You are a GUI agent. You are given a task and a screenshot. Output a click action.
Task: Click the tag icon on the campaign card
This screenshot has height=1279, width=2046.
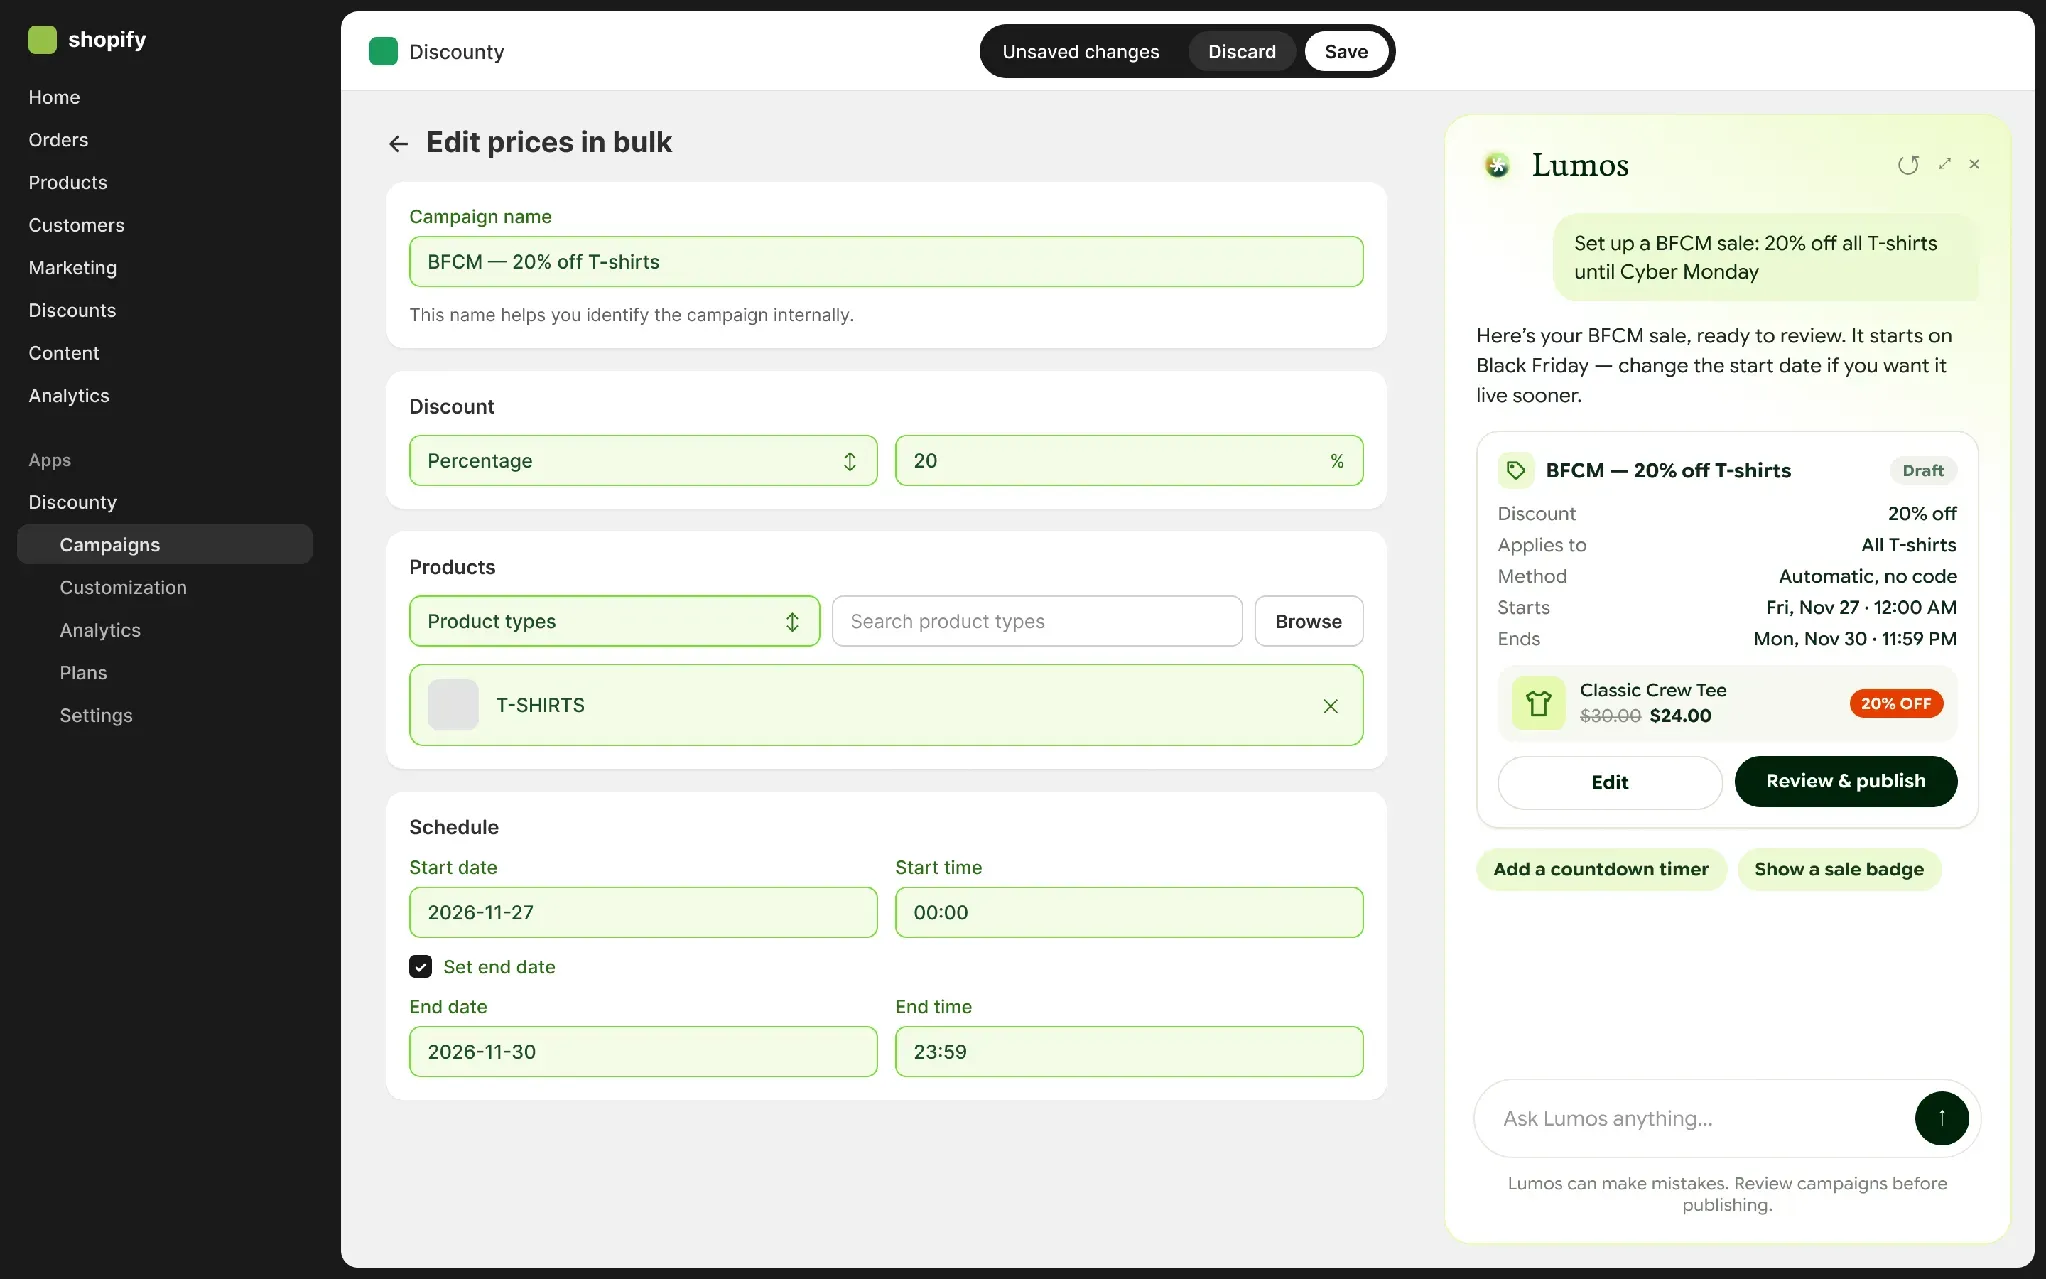pos(1516,470)
